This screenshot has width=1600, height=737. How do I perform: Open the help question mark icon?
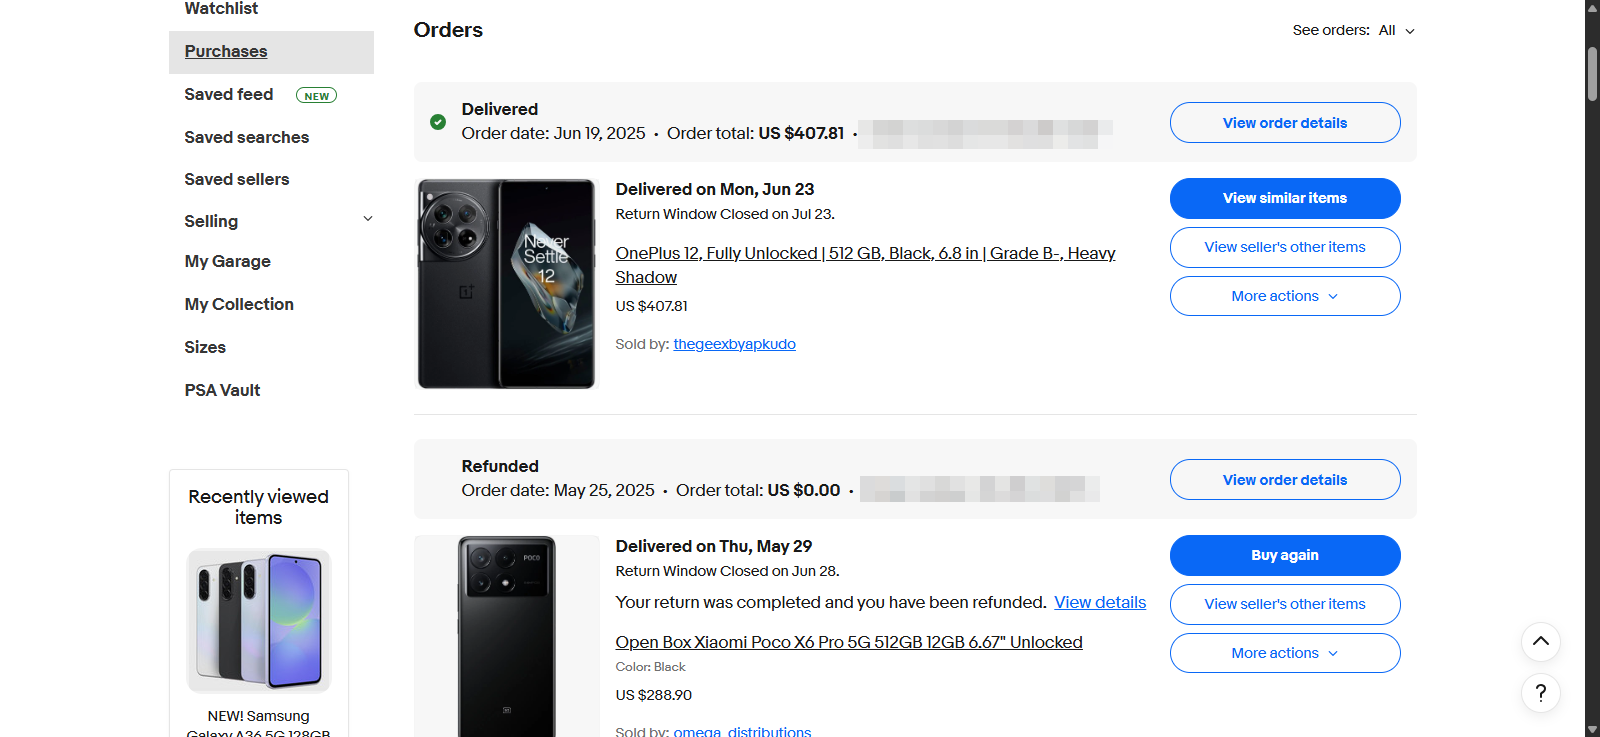[x=1540, y=692]
